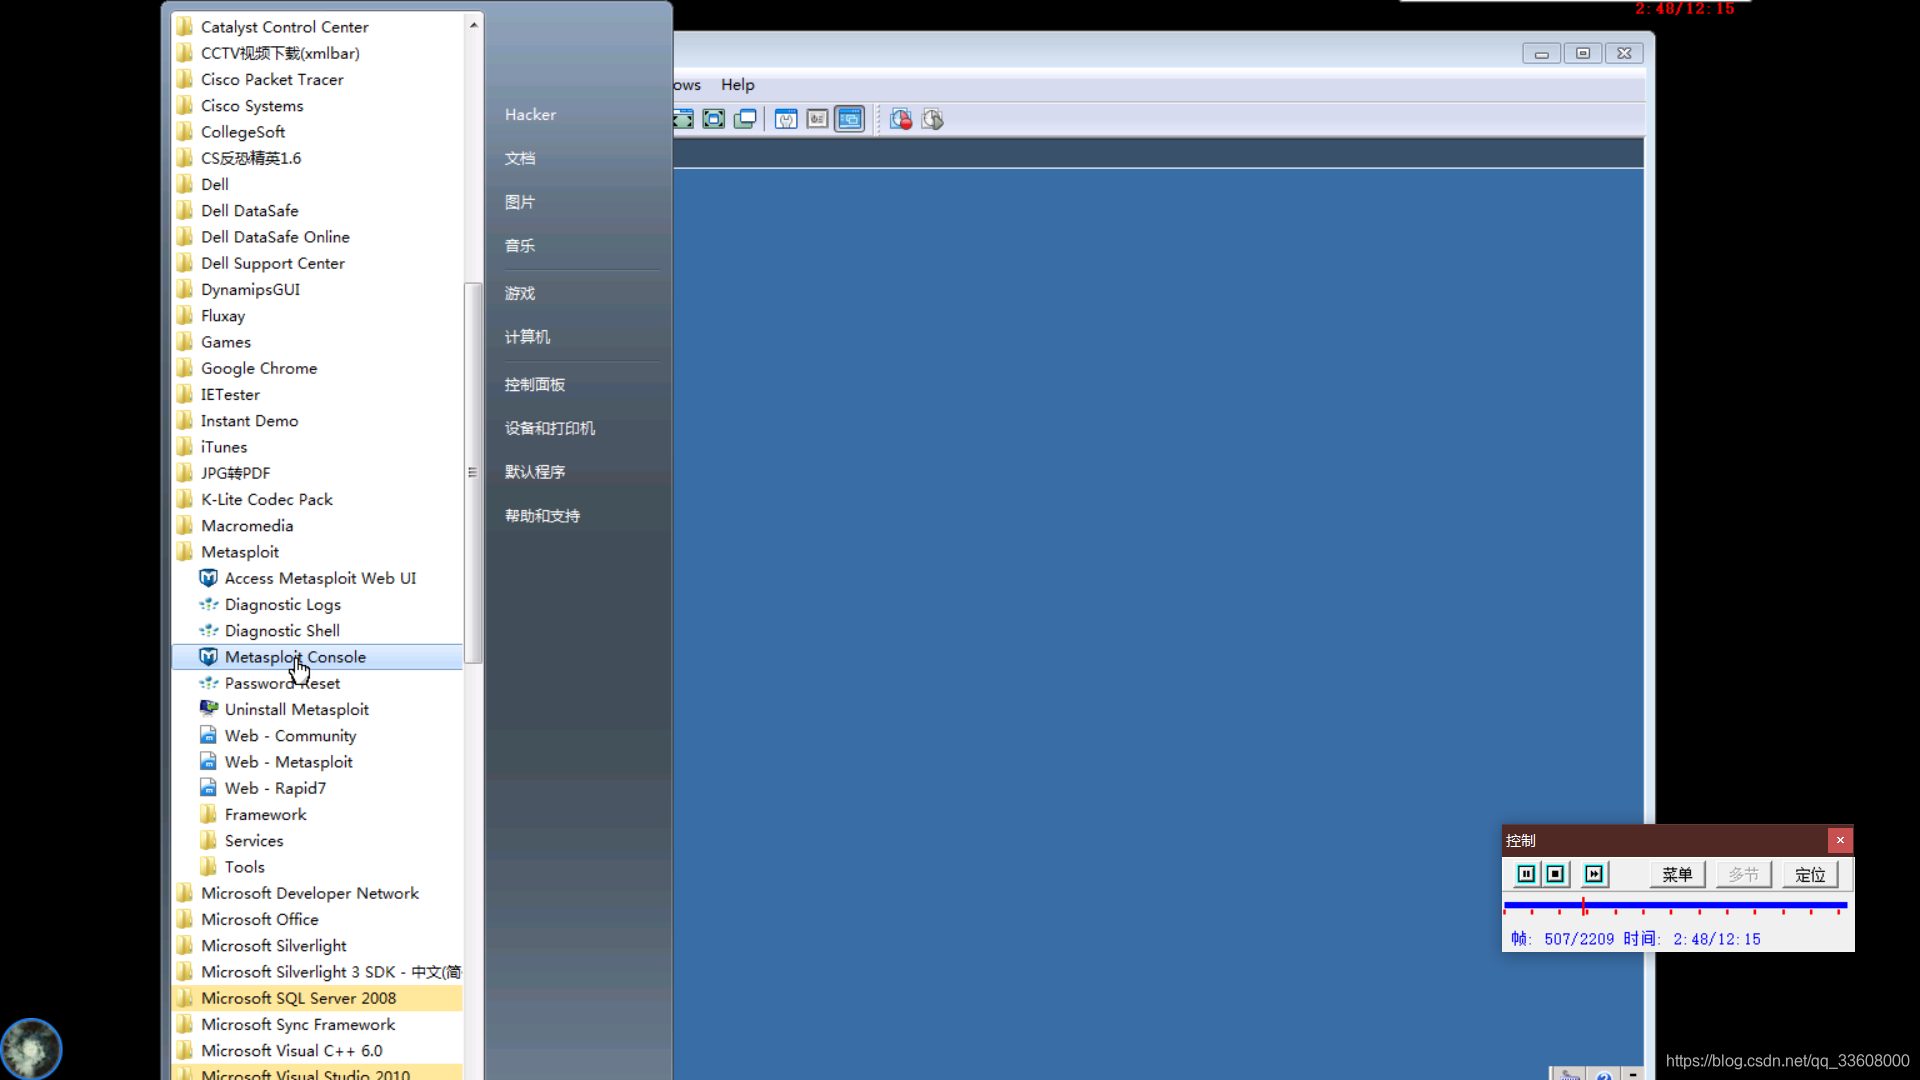Open Hacker user folder in start menu
This screenshot has width=1920, height=1080.
click(530, 115)
